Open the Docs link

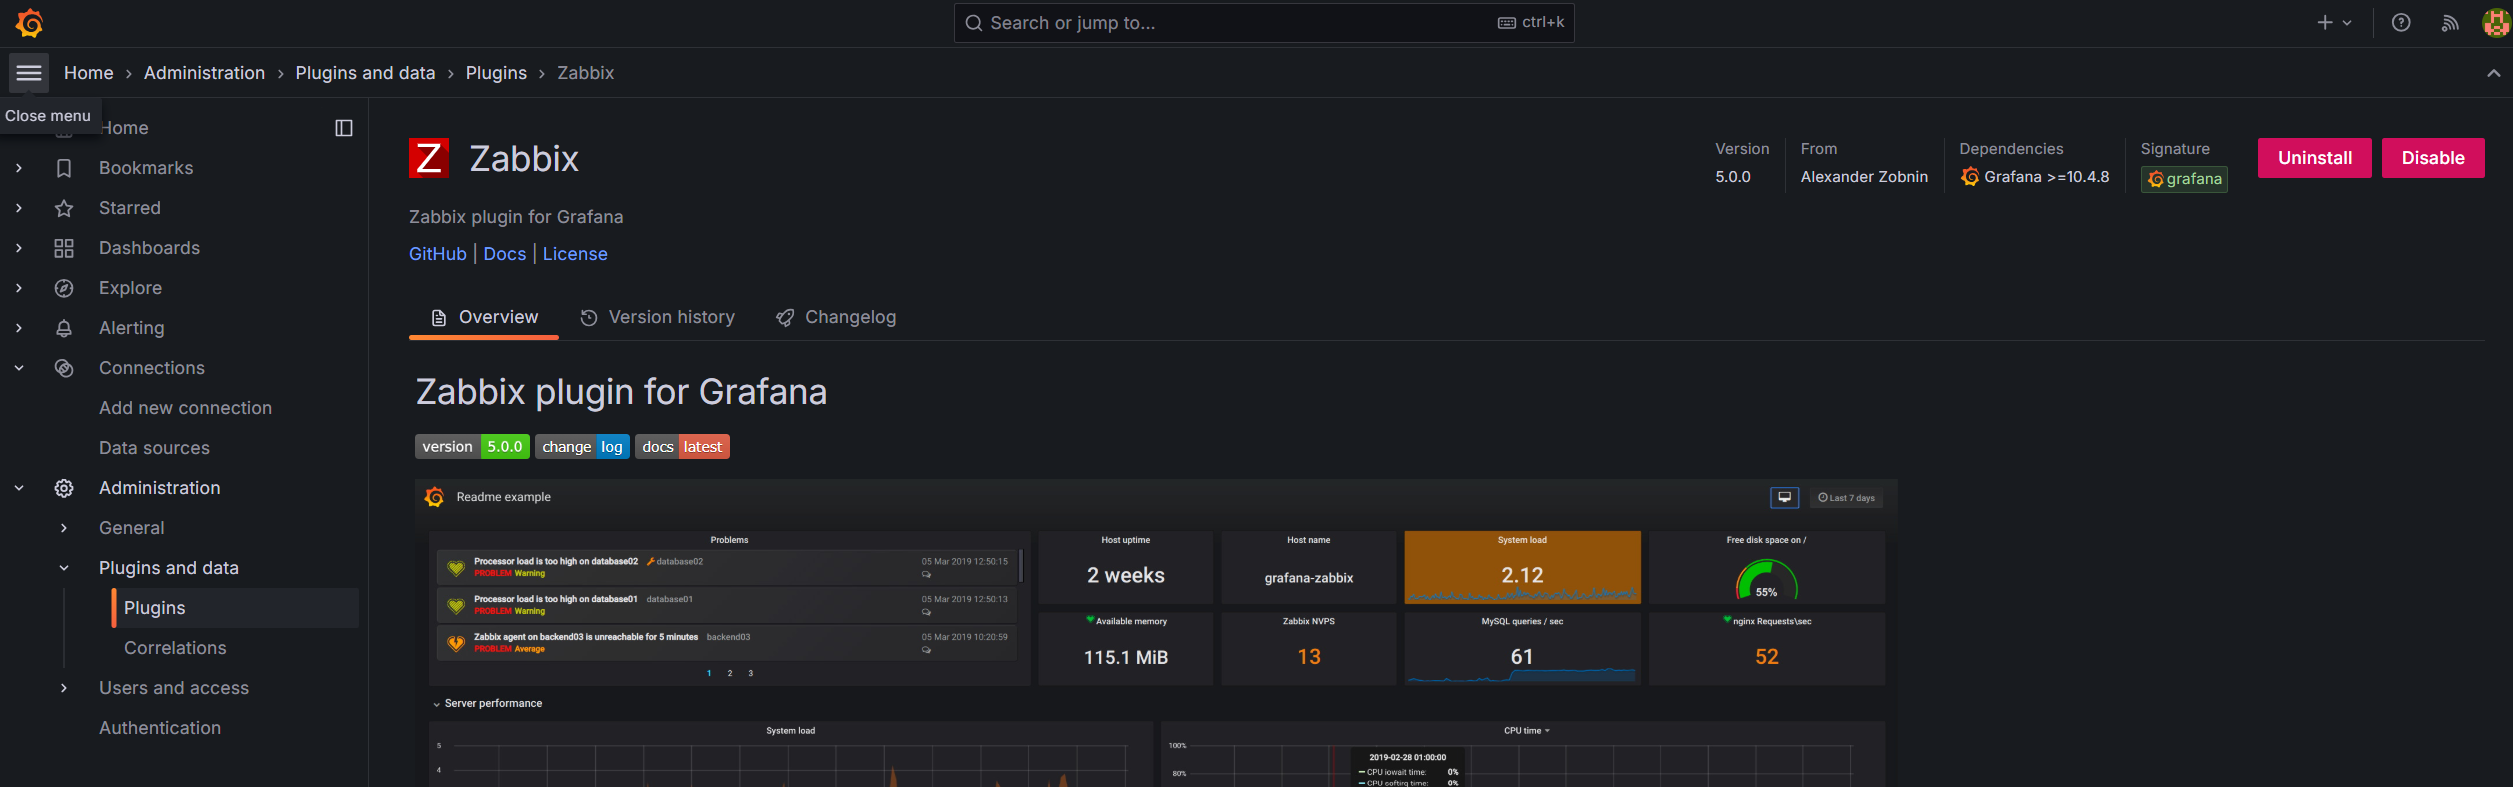[x=505, y=254]
